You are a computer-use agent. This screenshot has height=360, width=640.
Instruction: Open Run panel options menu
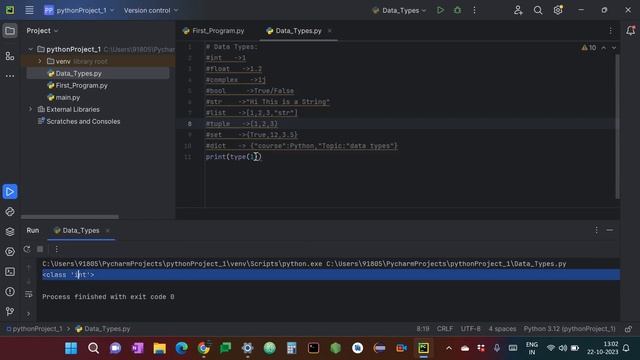coord(596,231)
